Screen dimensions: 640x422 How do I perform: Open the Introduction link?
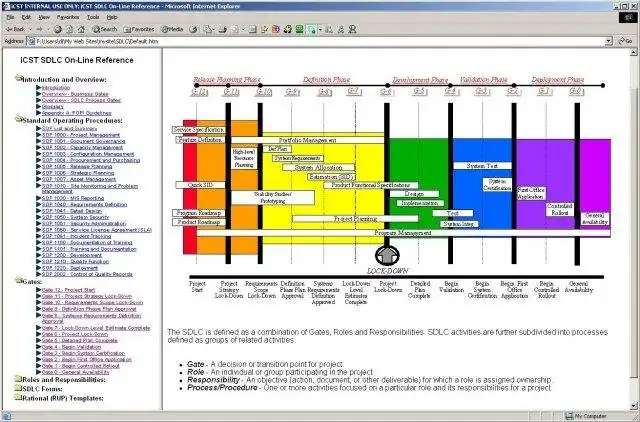(56, 88)
